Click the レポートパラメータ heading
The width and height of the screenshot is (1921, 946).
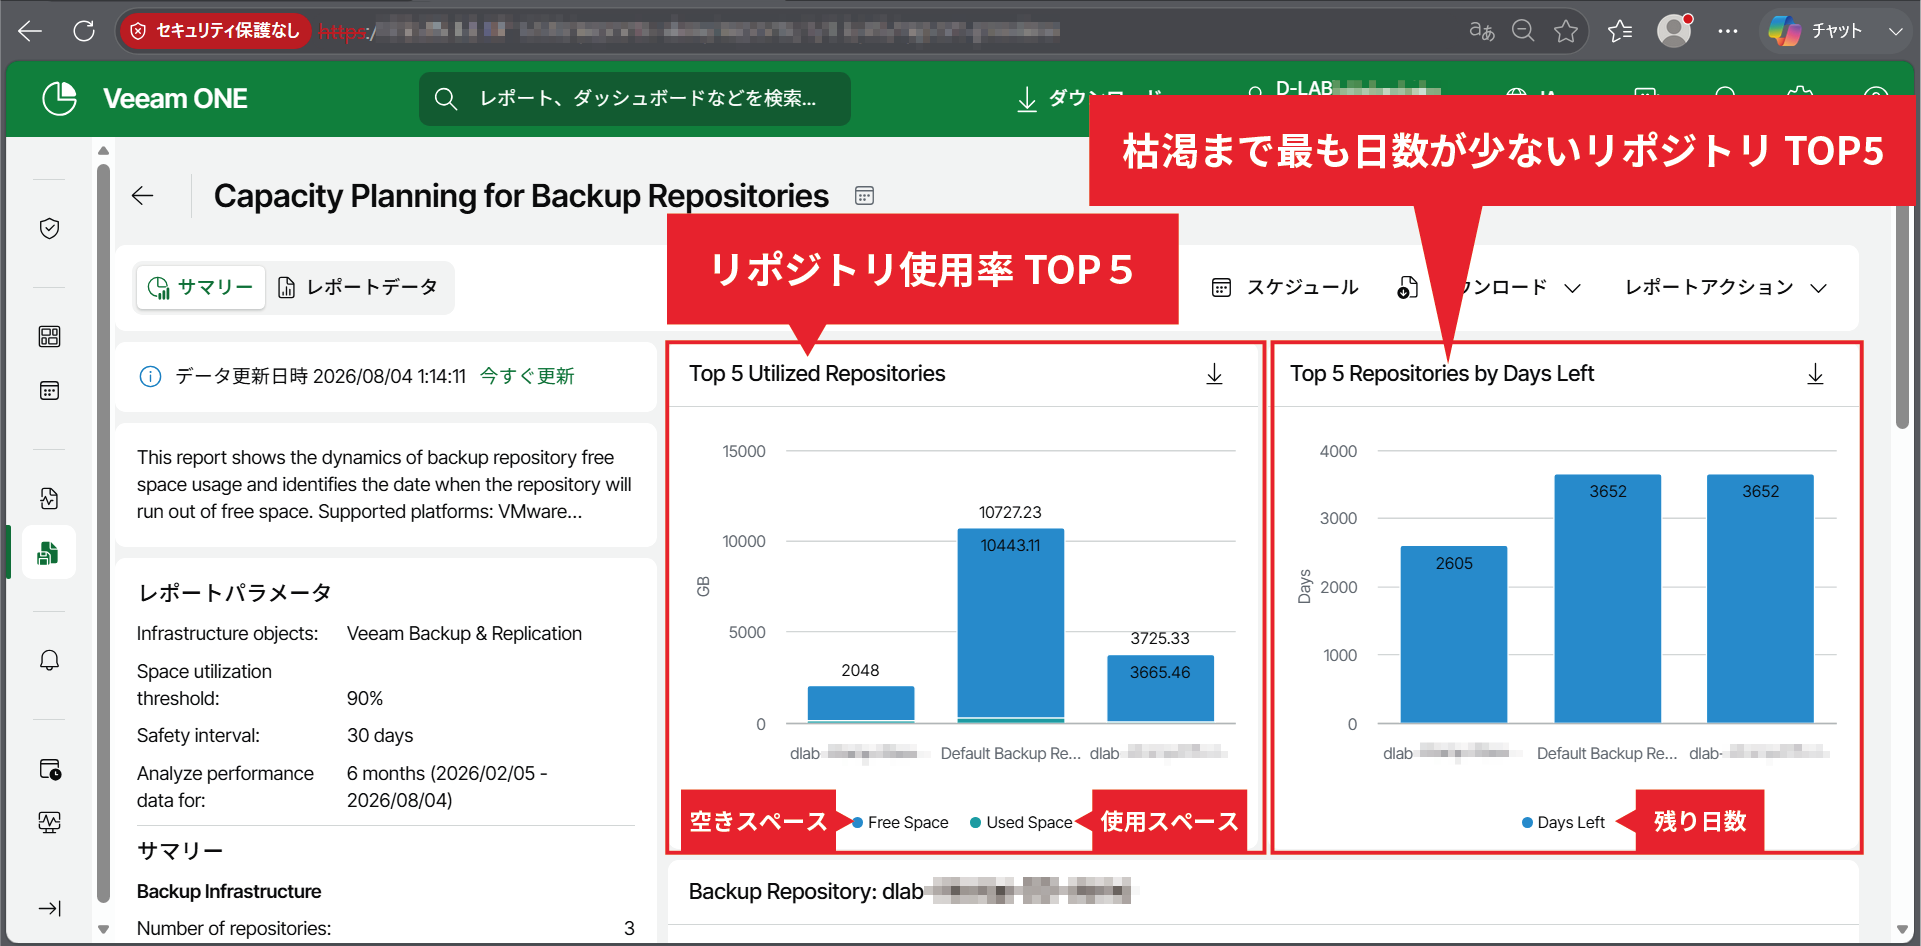pos(235,593)
